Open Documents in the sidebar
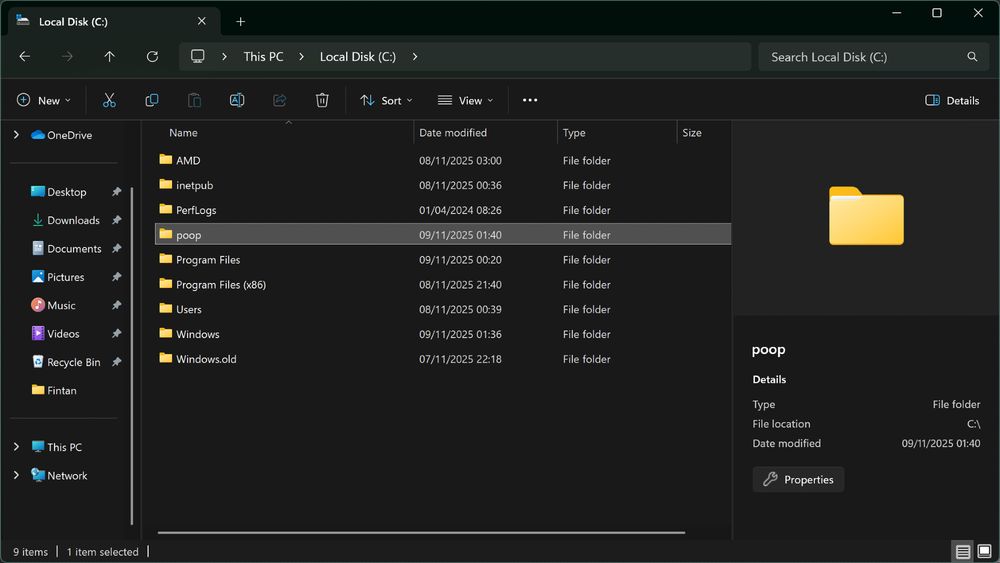This screenshot has height=563, width=1000. pos(74,249)
